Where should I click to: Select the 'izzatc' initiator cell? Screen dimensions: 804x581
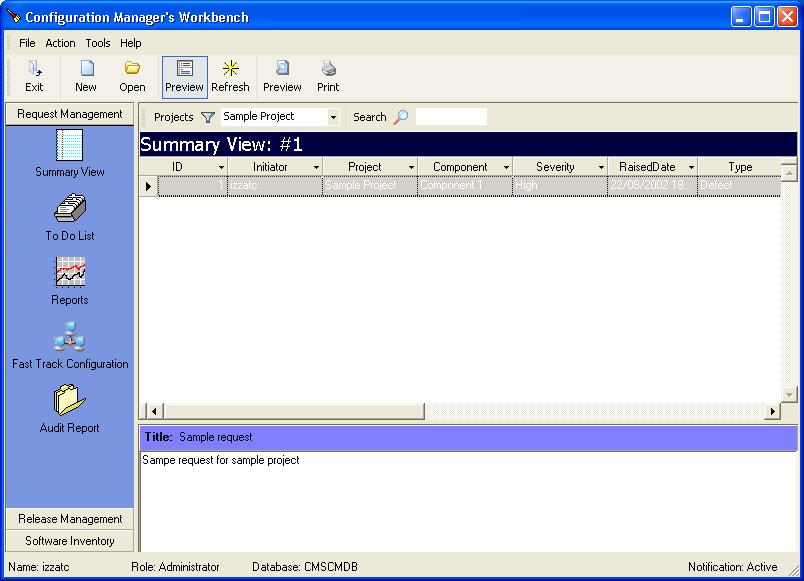click(275, 186)
